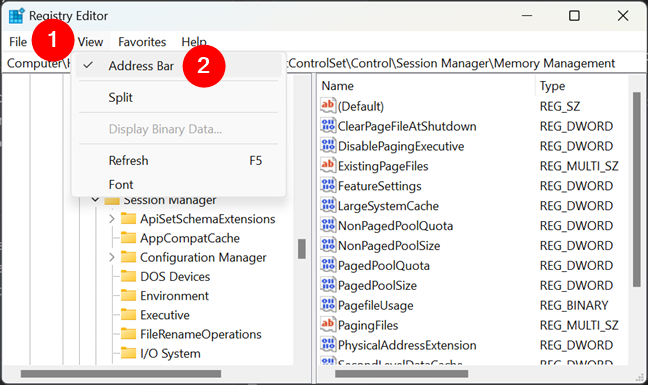Select the Executive folder icon
Screen dimensions: 648x385
(x=129, y=314)
